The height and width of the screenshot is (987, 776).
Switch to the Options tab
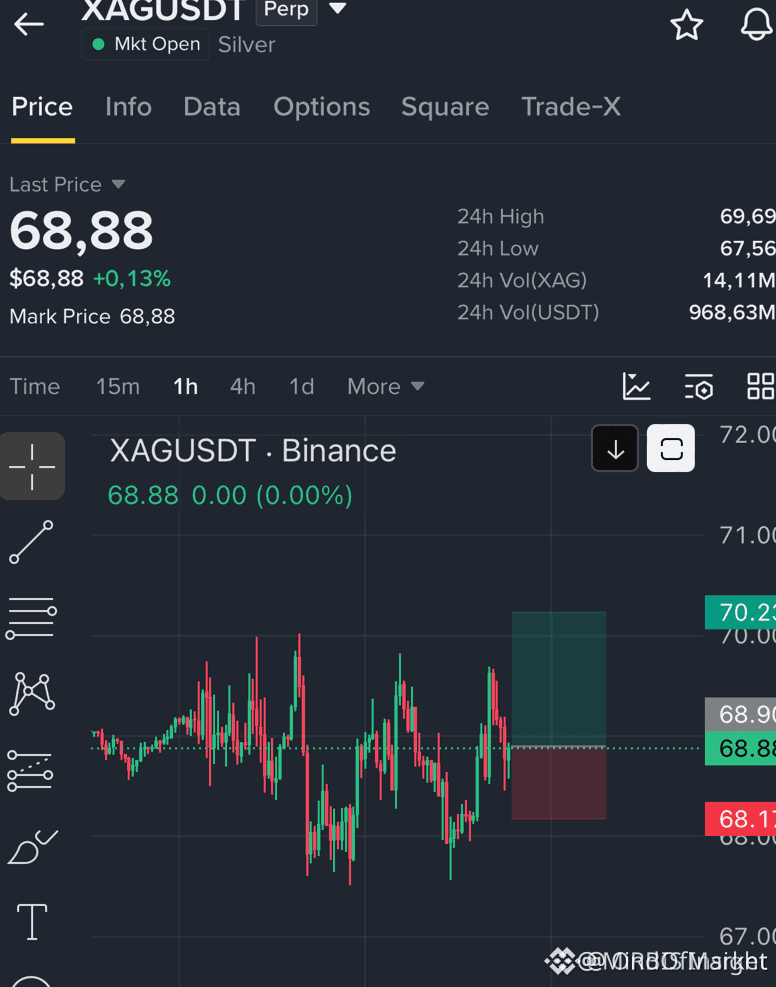click(322, 107)
